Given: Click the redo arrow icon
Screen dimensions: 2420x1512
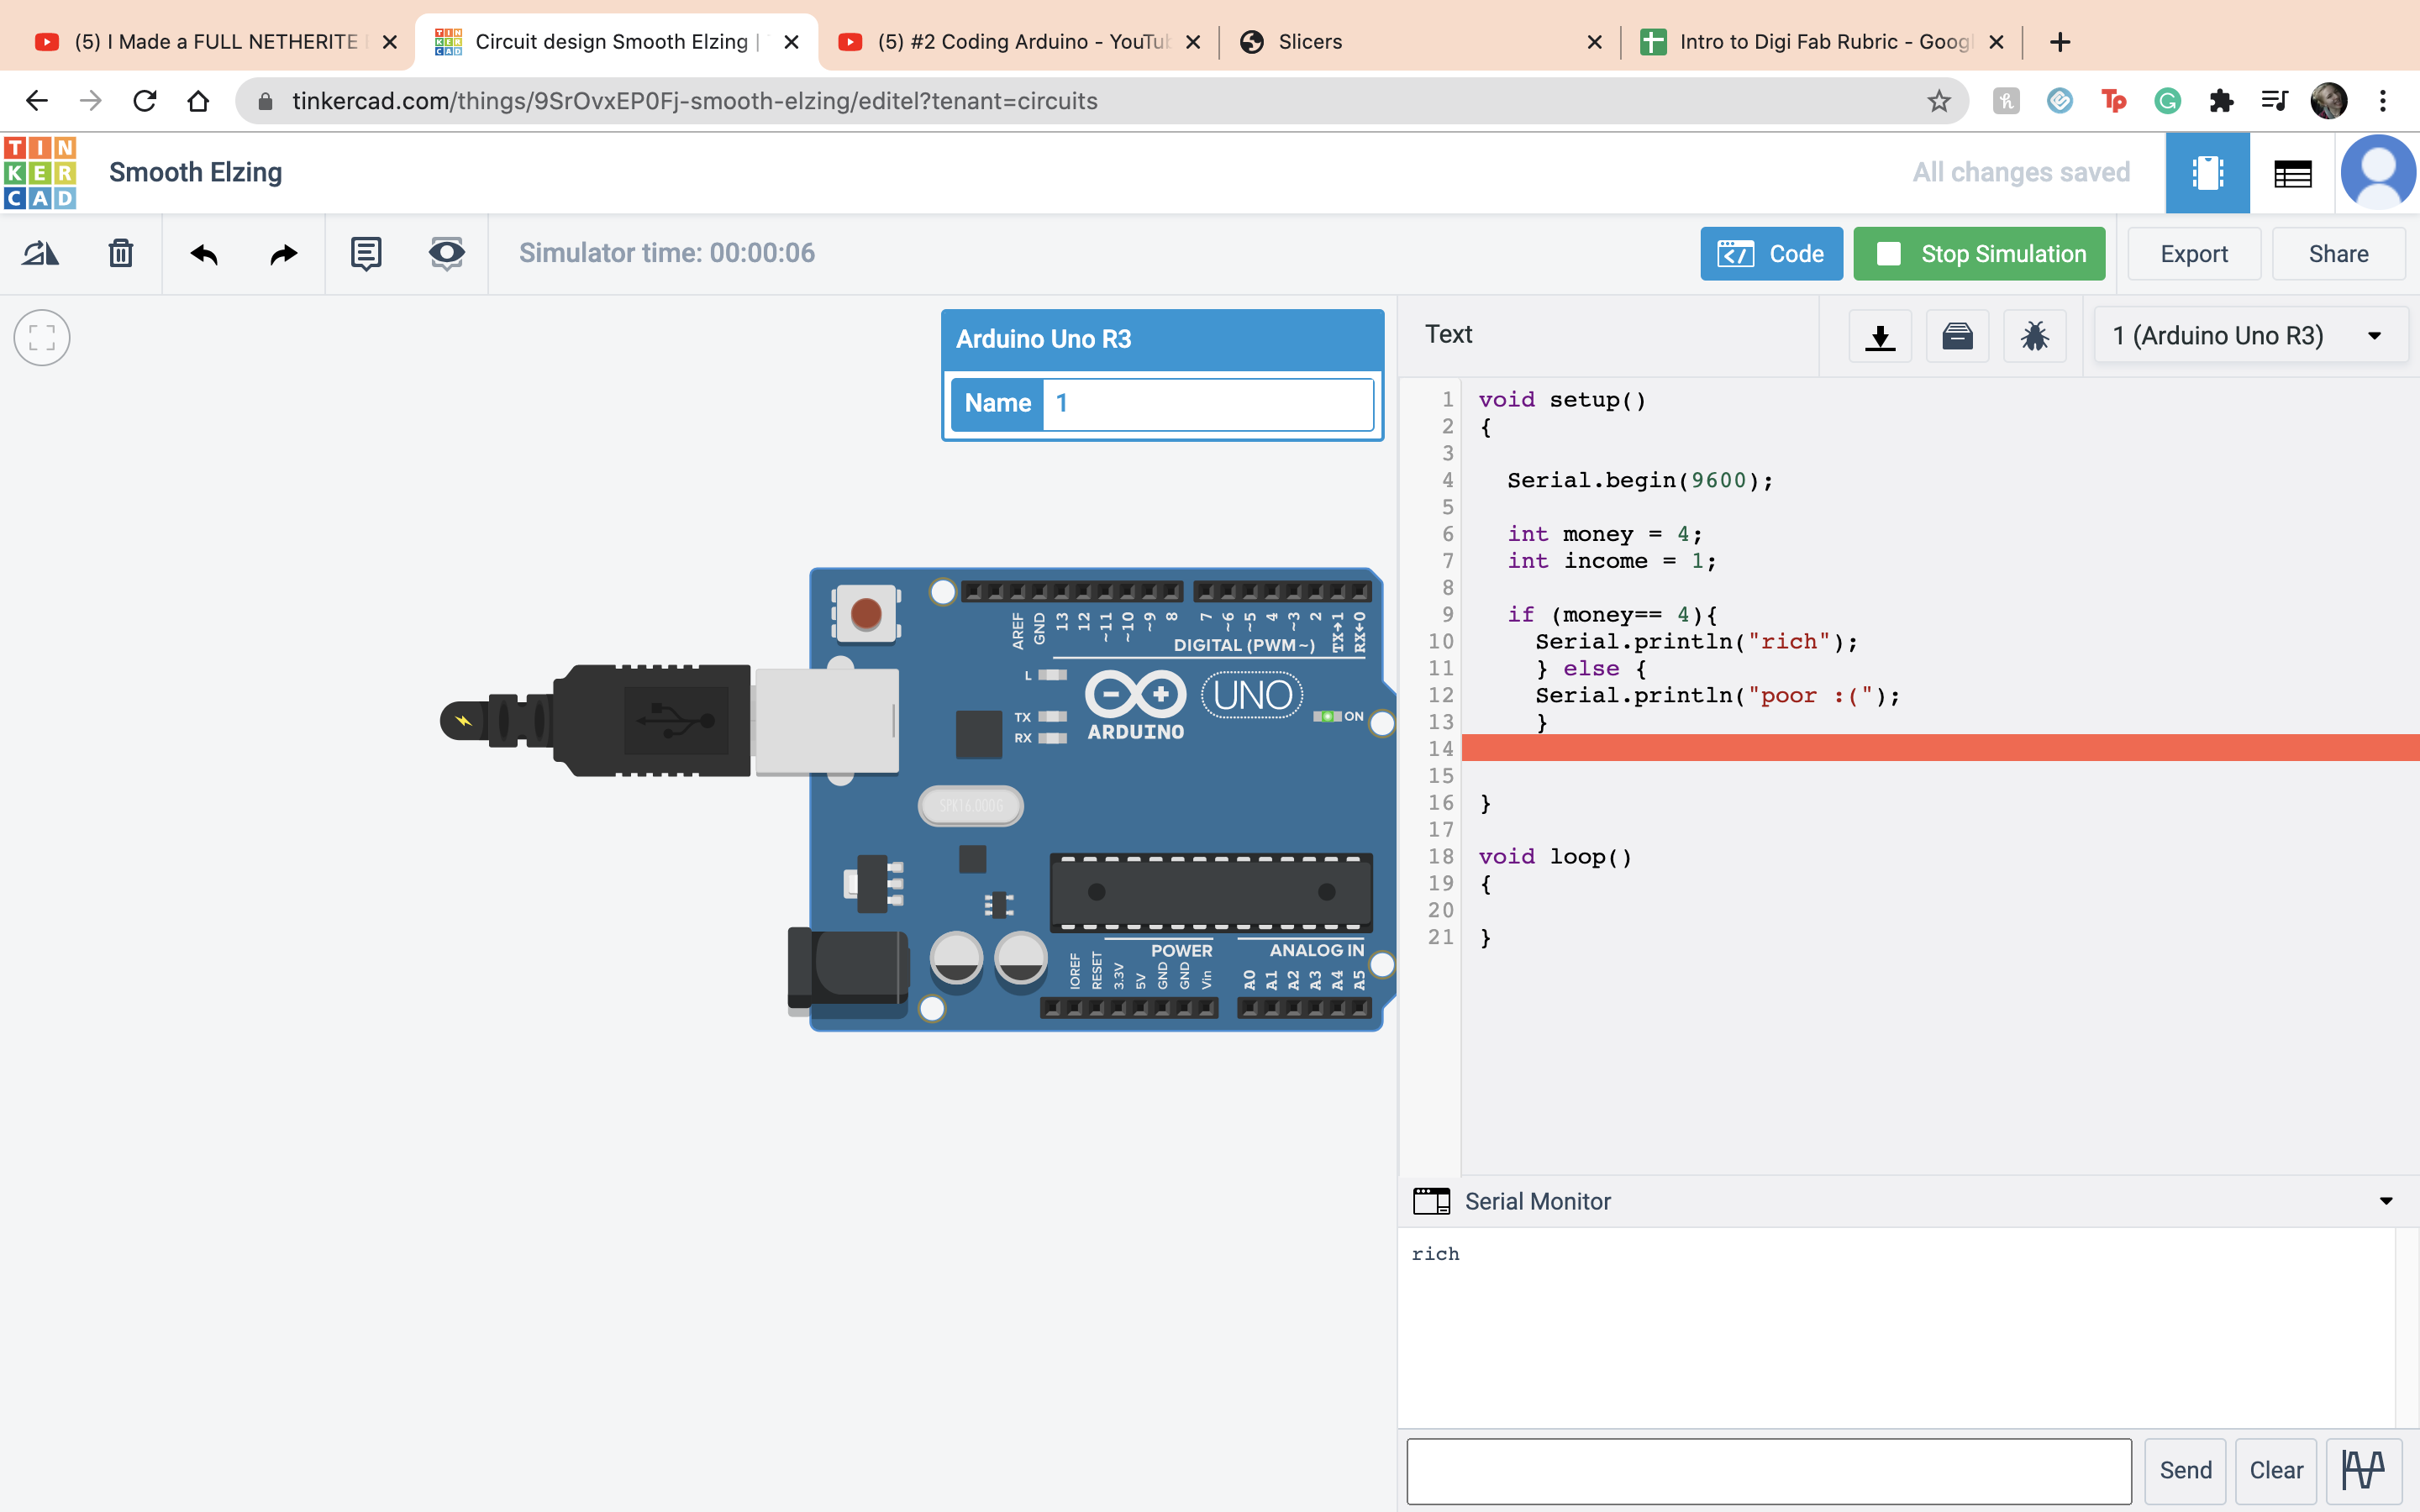Looking at the screenshot, I should (x=284, y=254).
